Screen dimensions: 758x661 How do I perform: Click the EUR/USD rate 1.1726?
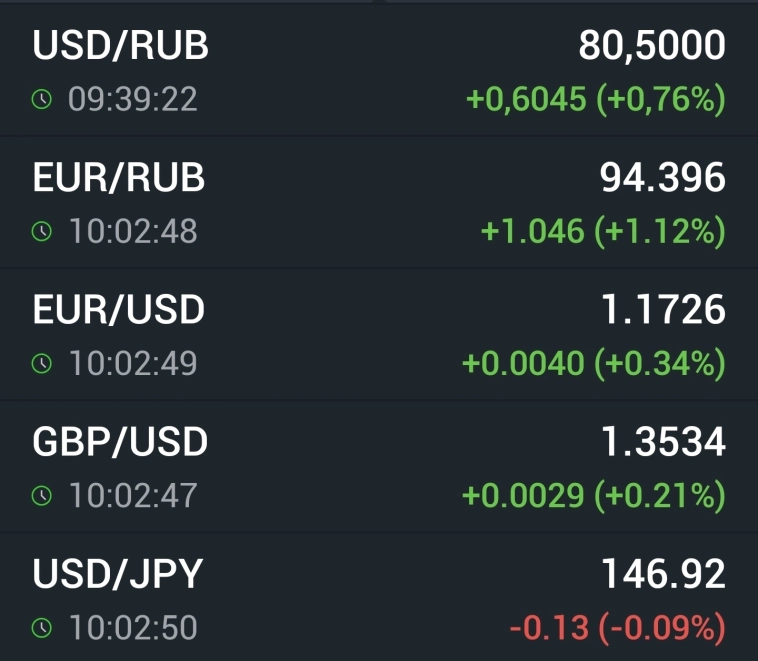663,310
